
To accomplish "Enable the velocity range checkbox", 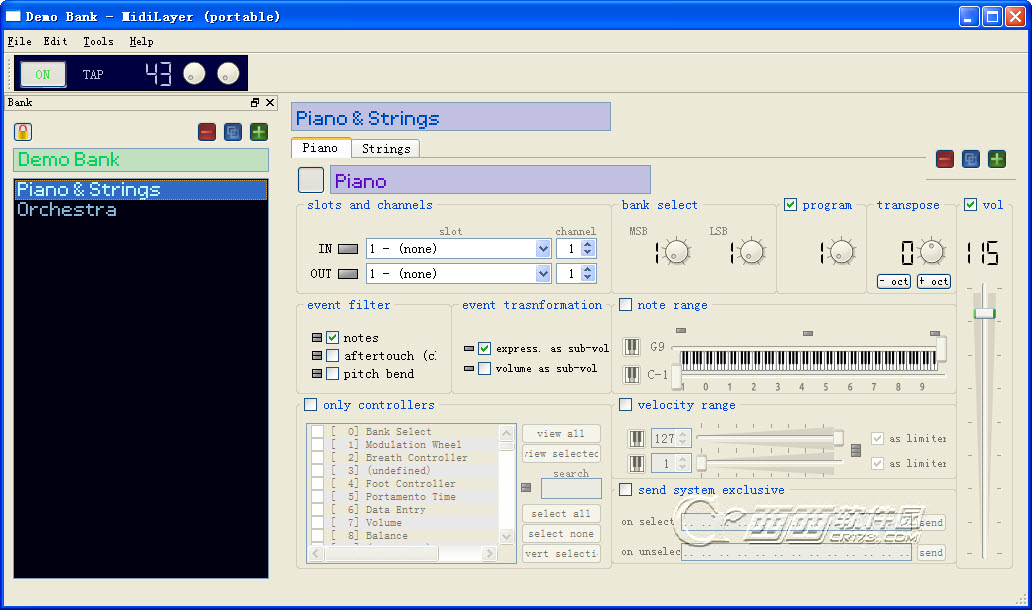I will (626, 405).
